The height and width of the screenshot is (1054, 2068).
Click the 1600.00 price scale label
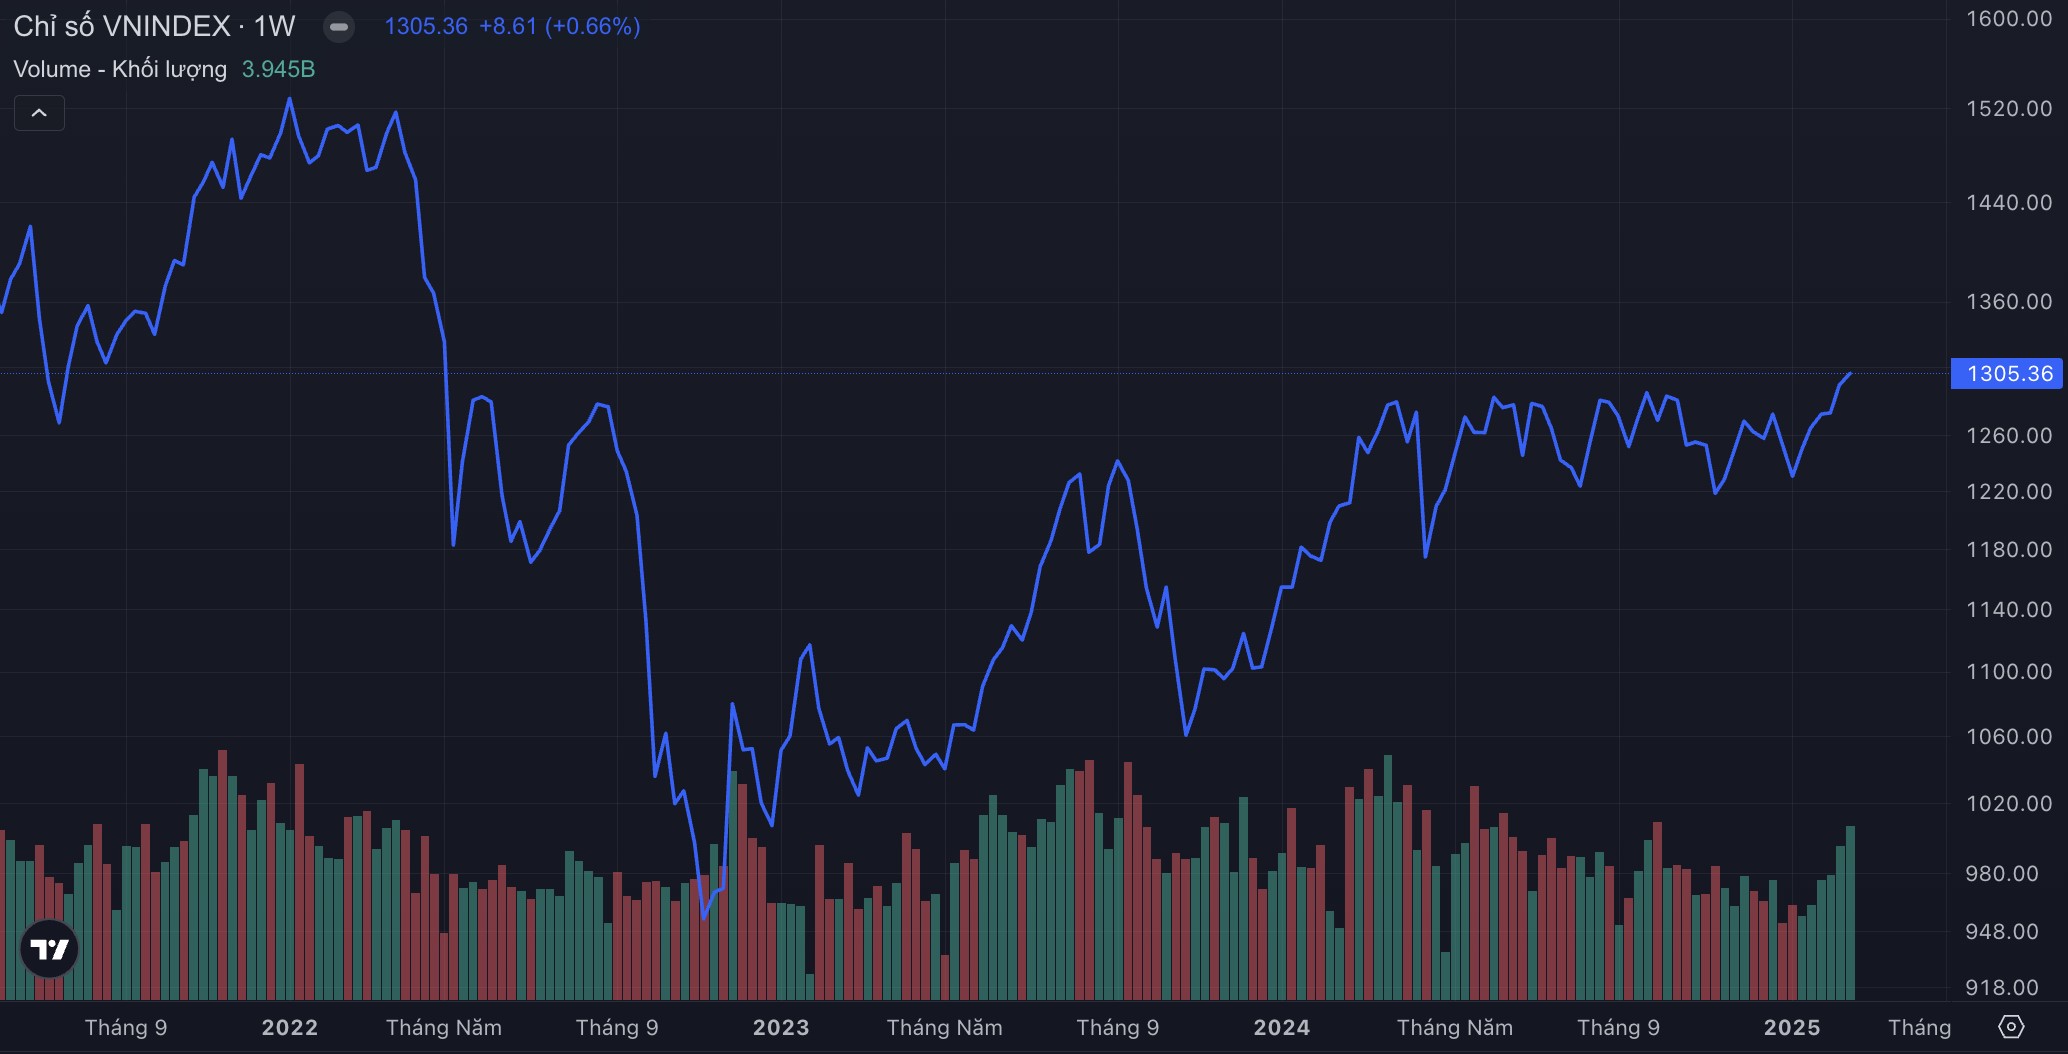coord(2009,19)
